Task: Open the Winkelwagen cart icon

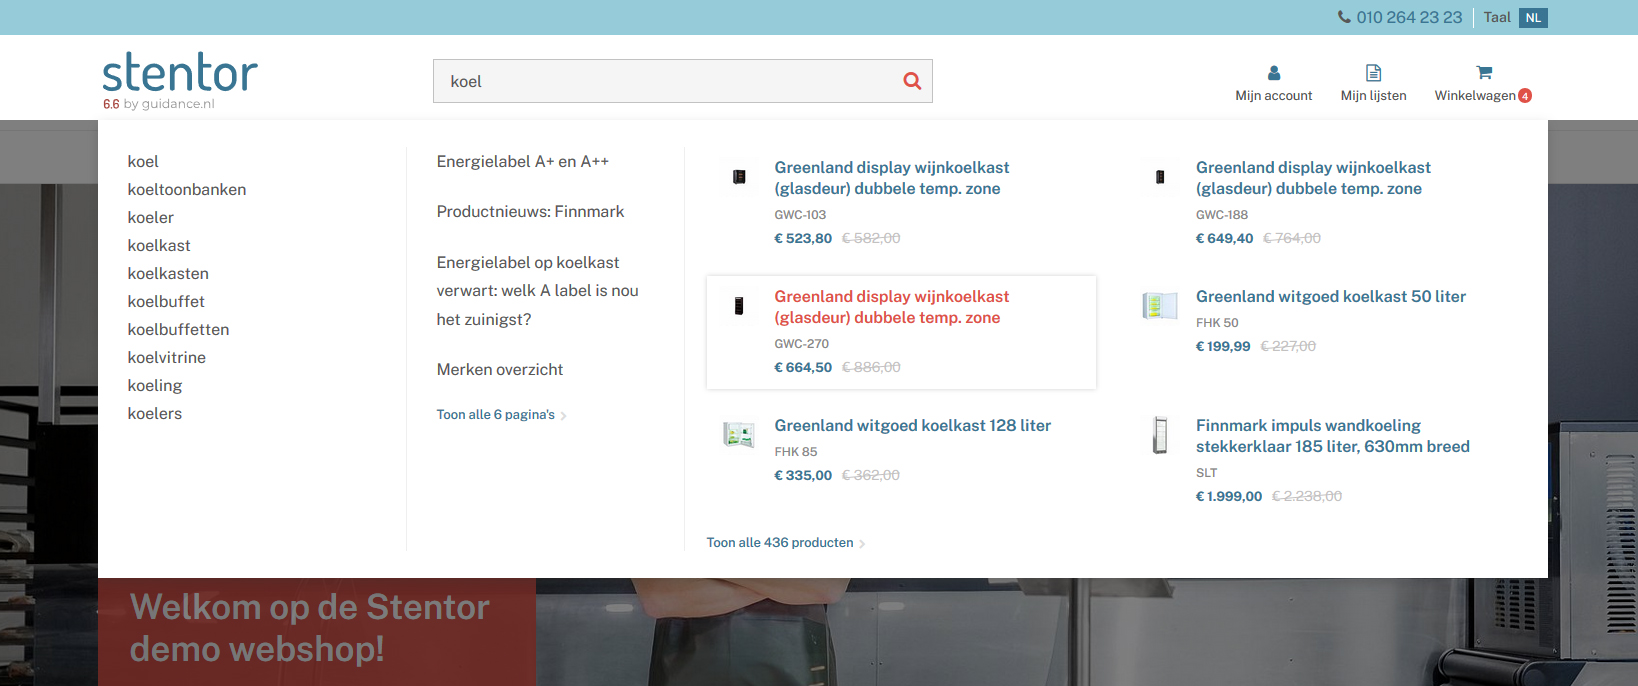Action: (x=1484, y=73)
